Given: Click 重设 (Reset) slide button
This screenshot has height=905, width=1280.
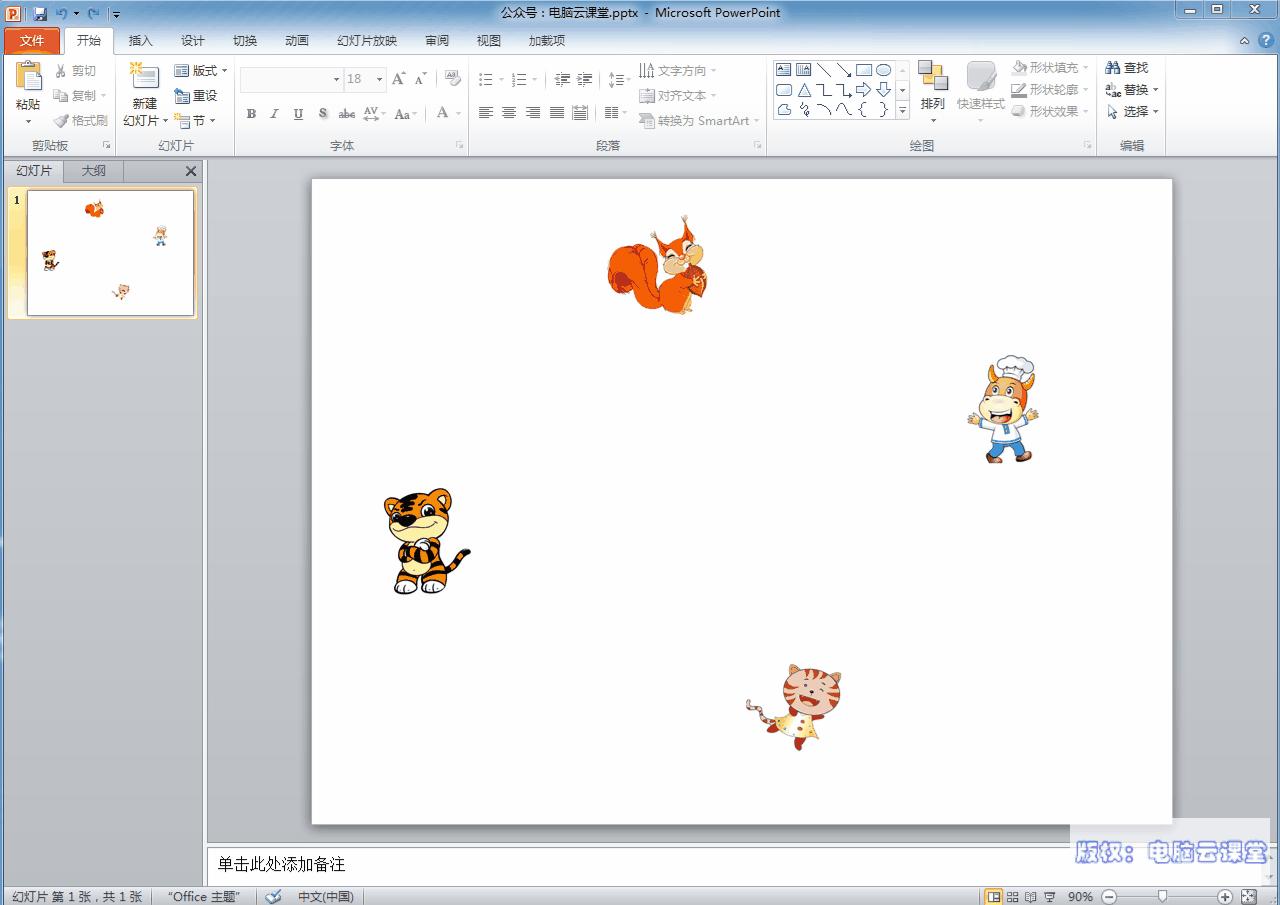Looking at the screenshot, I should pyautogui.click(x=195, y=96).
